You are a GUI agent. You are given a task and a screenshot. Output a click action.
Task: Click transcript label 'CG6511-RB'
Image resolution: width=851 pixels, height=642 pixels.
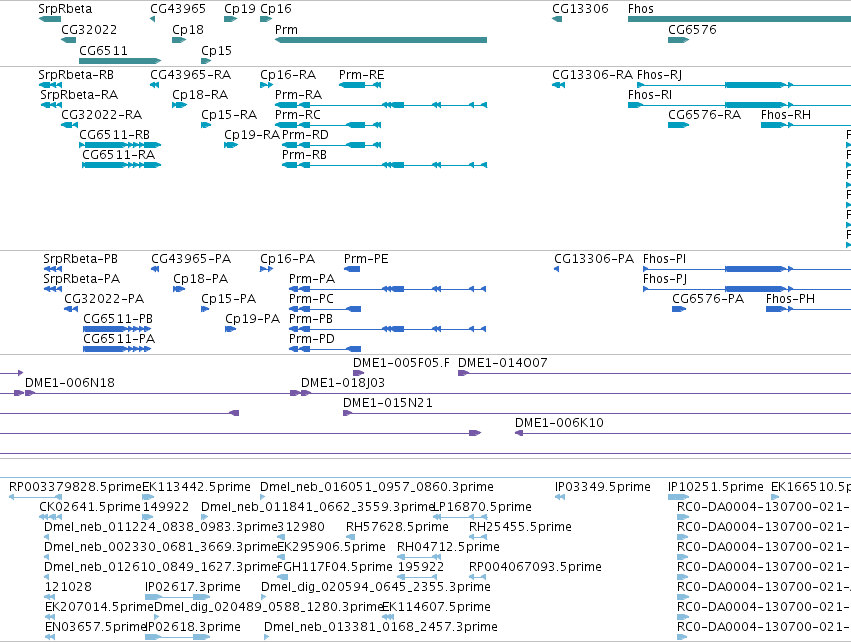pyautogui.click(x=115, y=135)
